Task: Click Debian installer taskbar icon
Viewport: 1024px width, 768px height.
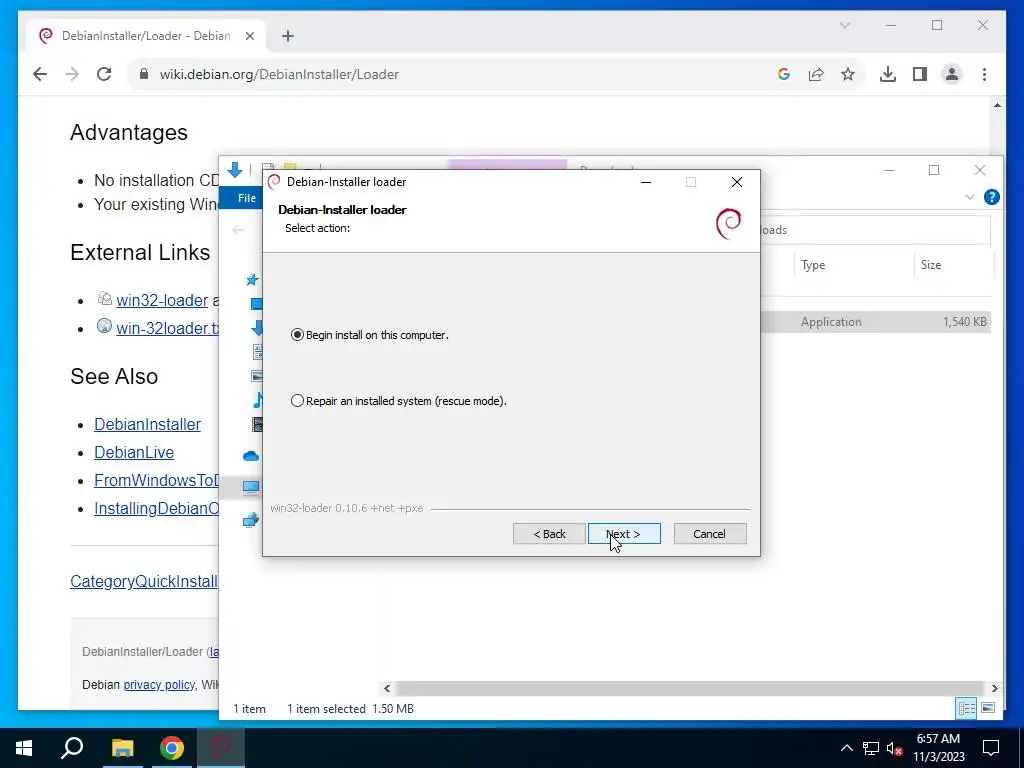Action: (221, 748)
